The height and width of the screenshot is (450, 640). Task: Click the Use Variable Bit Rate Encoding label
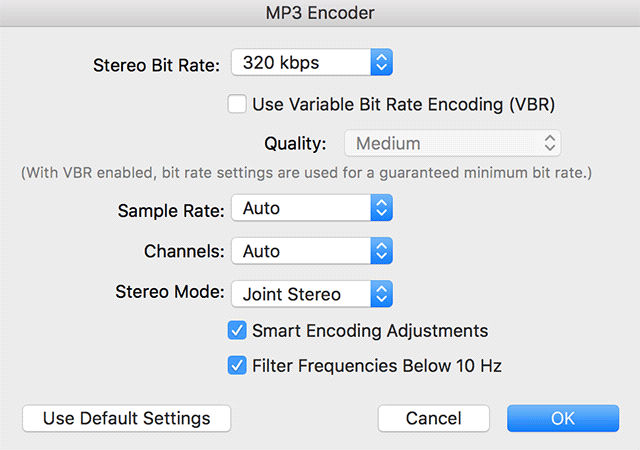403,103
